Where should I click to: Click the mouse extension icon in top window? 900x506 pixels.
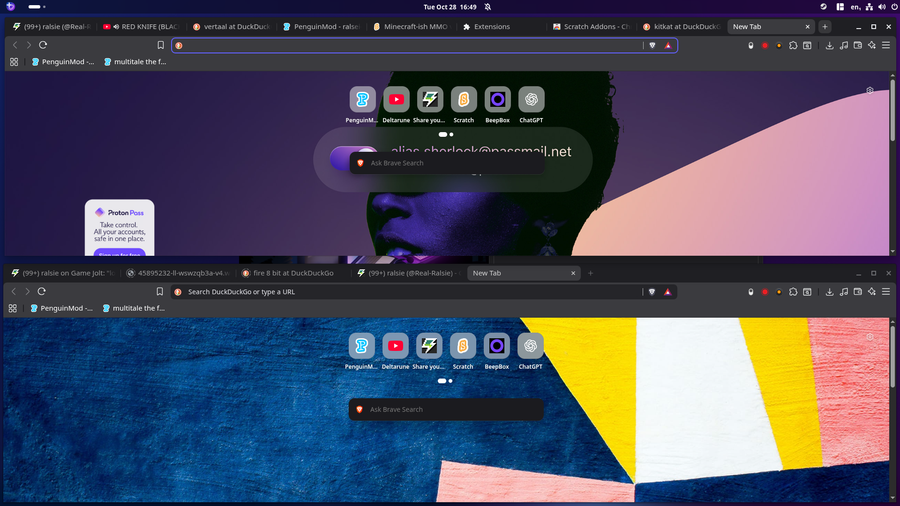[751, 45]
